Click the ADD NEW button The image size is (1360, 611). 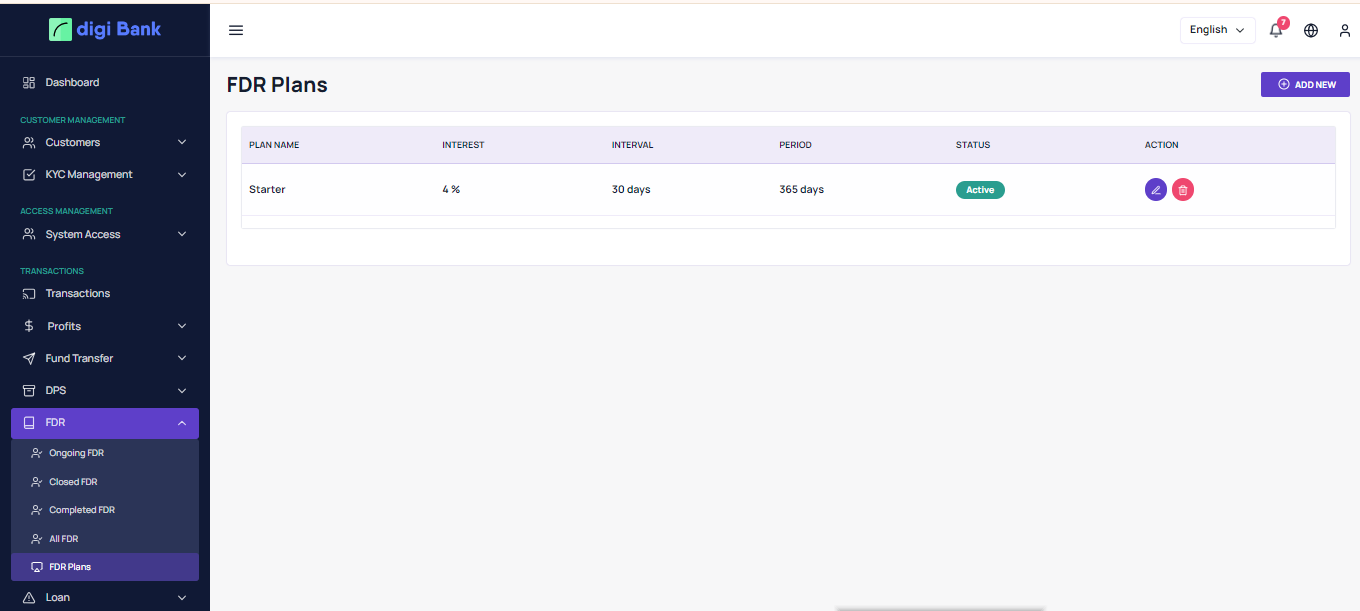coord(1305,85)
